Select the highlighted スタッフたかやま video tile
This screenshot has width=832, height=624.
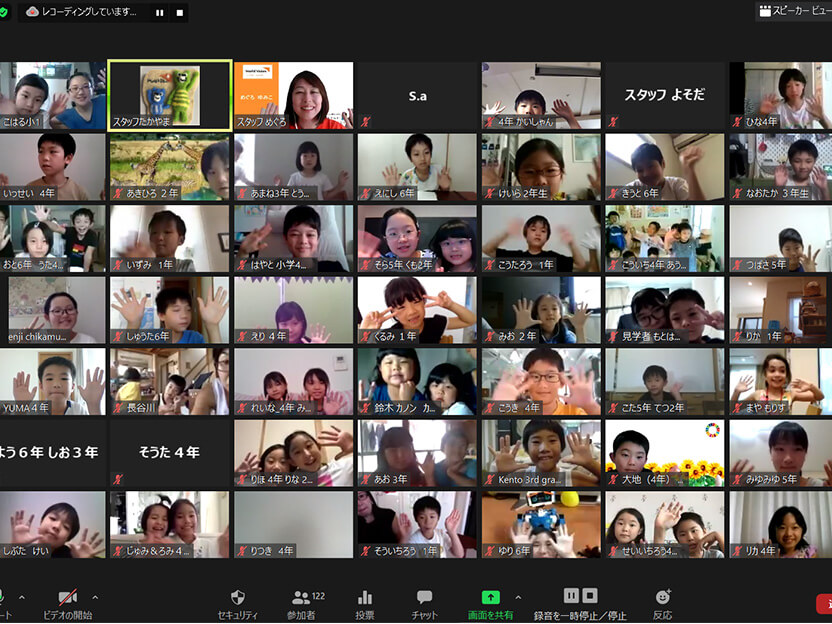click(170, 95)
